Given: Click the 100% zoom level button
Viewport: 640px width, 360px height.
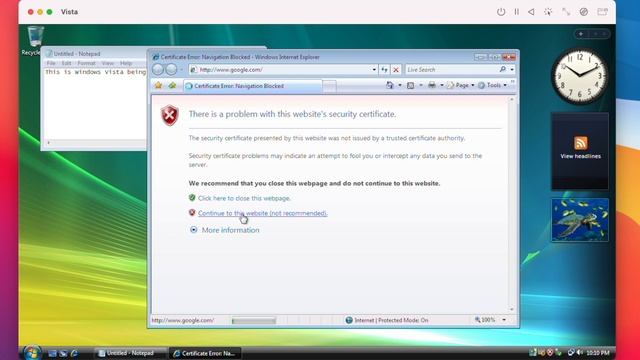Looking at the screenshot, I should point(485,320).
